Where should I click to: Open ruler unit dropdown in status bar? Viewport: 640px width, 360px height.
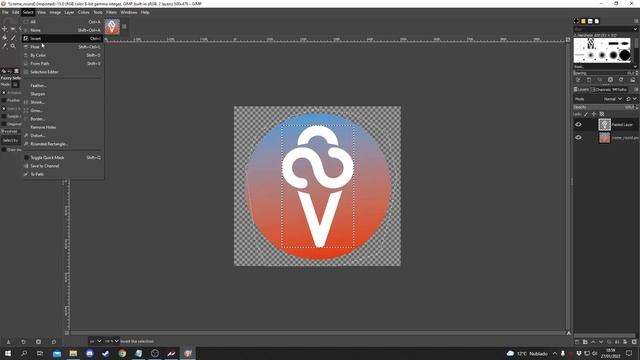[95, 341]
